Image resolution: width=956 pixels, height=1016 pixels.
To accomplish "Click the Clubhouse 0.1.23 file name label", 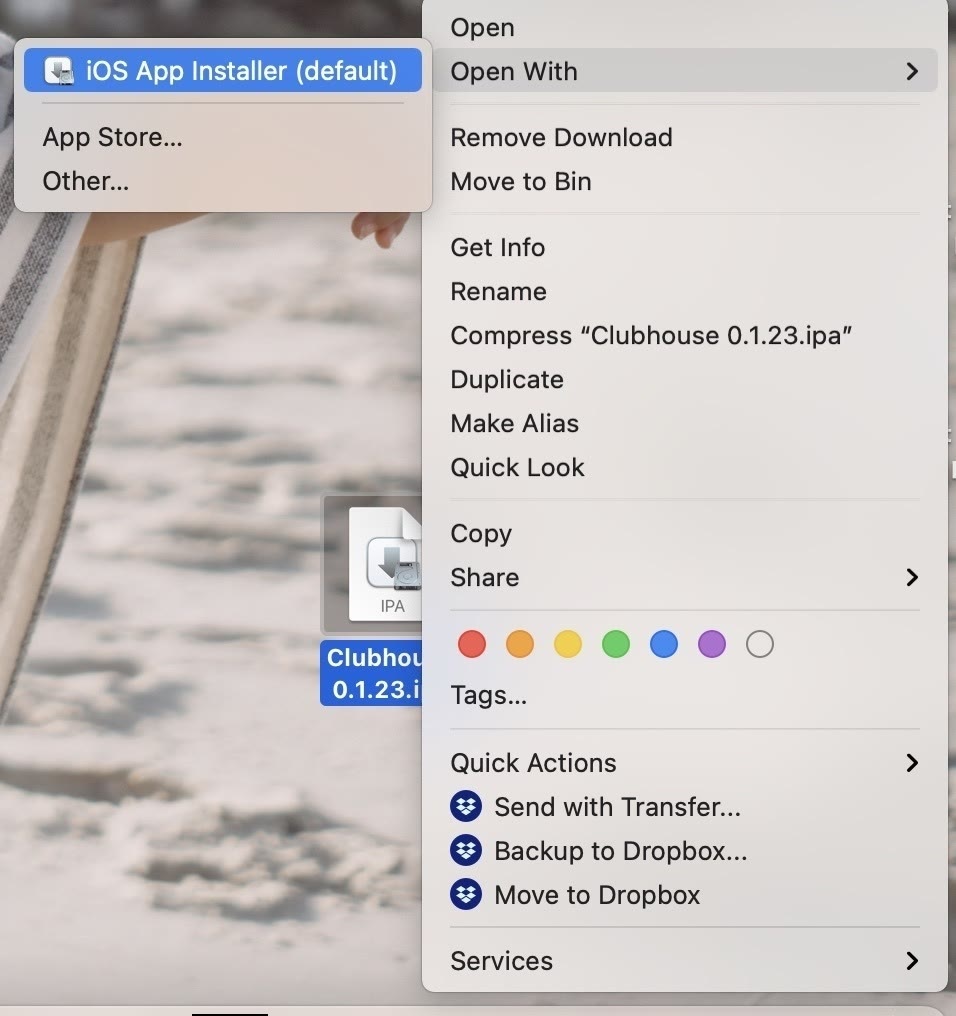I will pyautogui.click(x=374, y=674).
